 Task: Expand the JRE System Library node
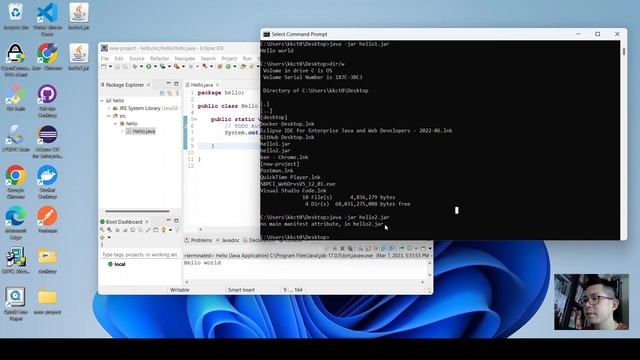coord(109,108)
